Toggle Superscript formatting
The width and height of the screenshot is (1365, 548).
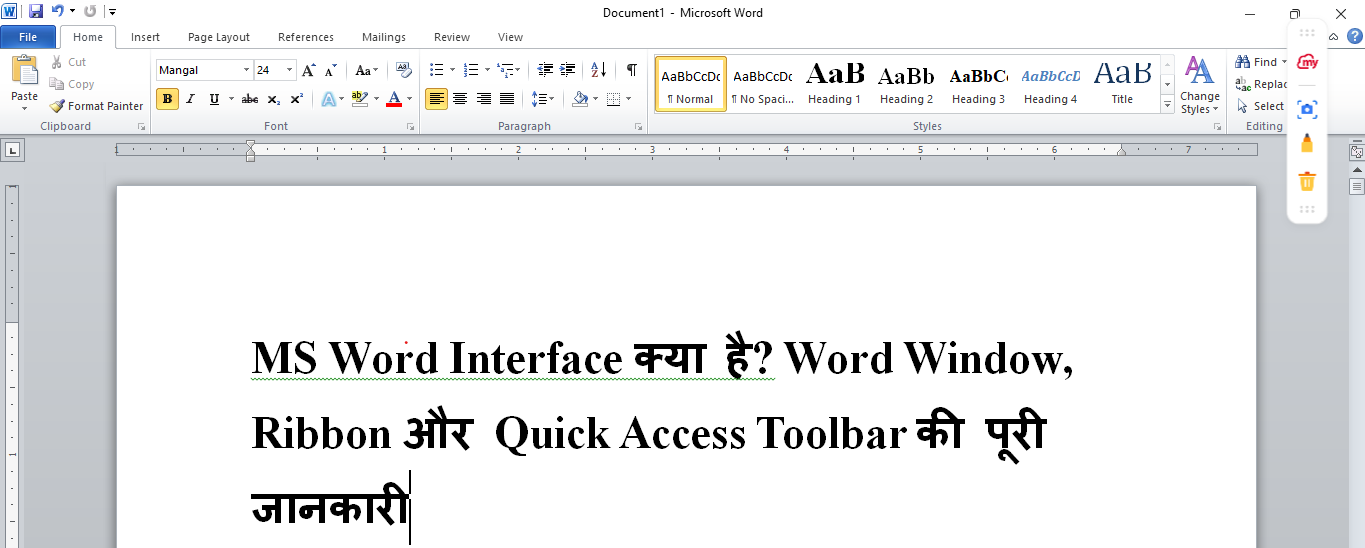[x=297, y=99]
